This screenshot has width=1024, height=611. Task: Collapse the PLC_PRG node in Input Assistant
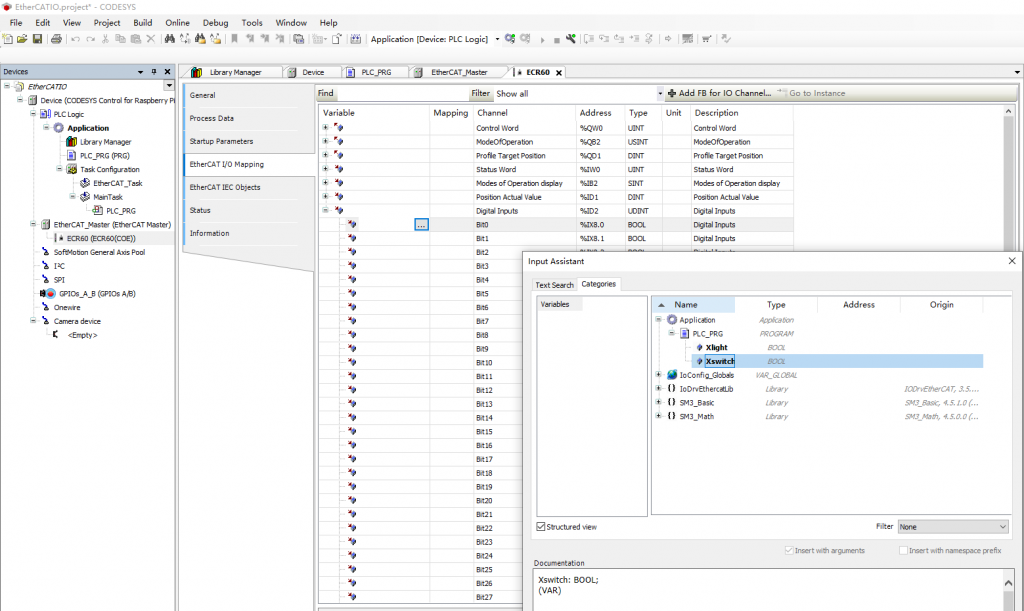[671, 333]
